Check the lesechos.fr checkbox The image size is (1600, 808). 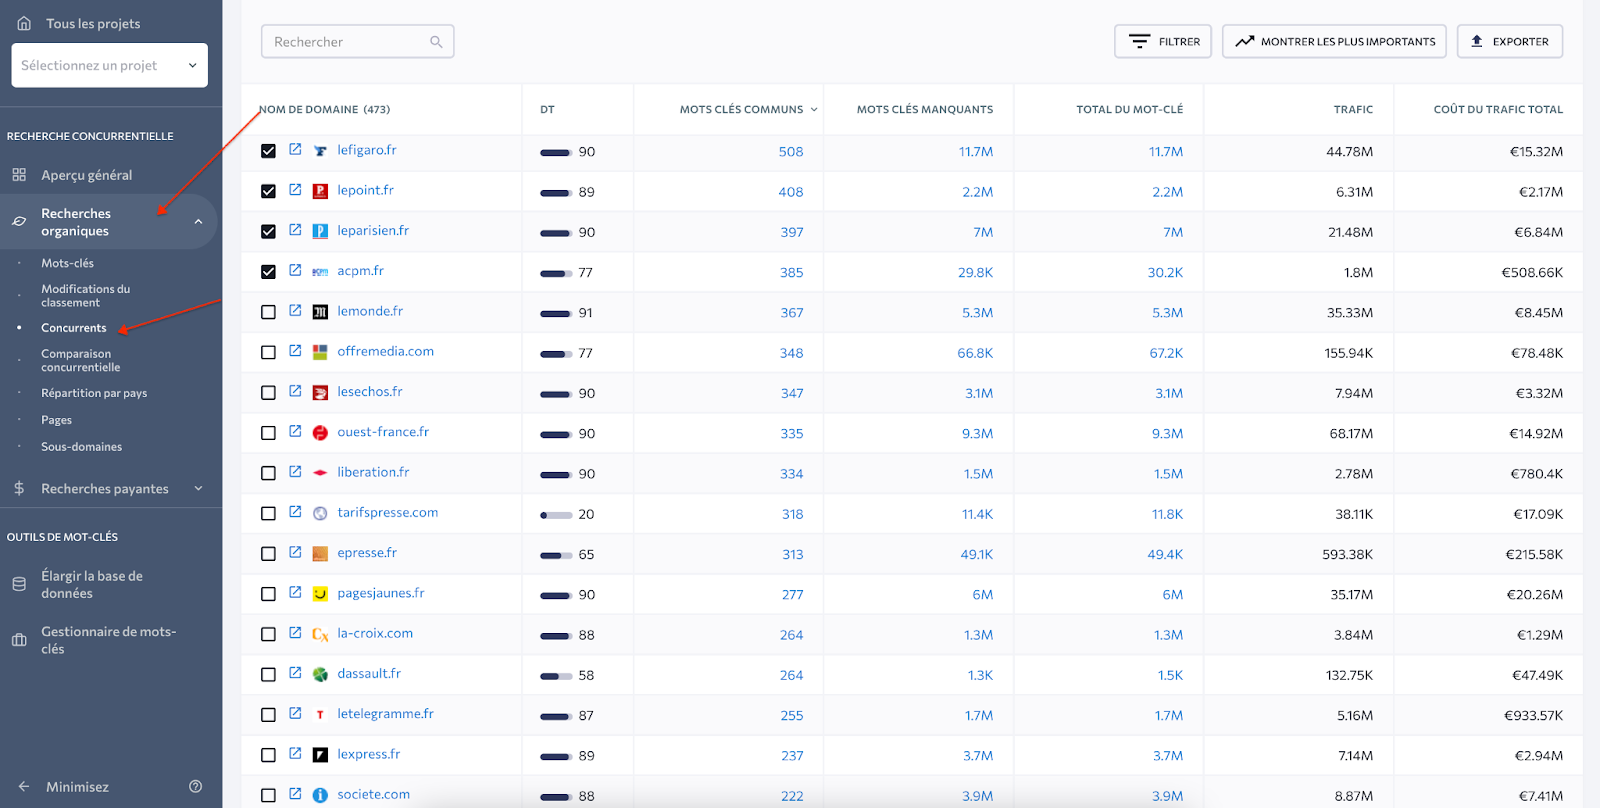[x=268, y=393]
